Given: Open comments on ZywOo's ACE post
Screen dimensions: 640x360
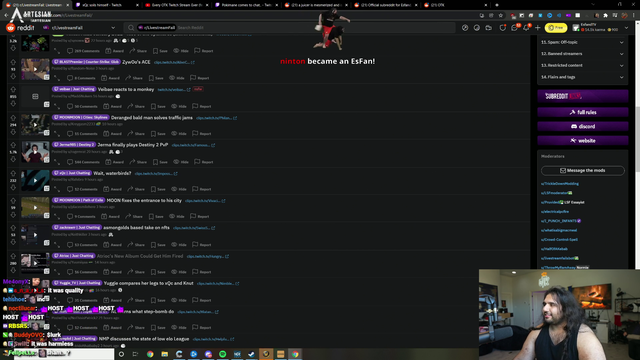Looking at the screenshot, I should [x=81, y=78].
